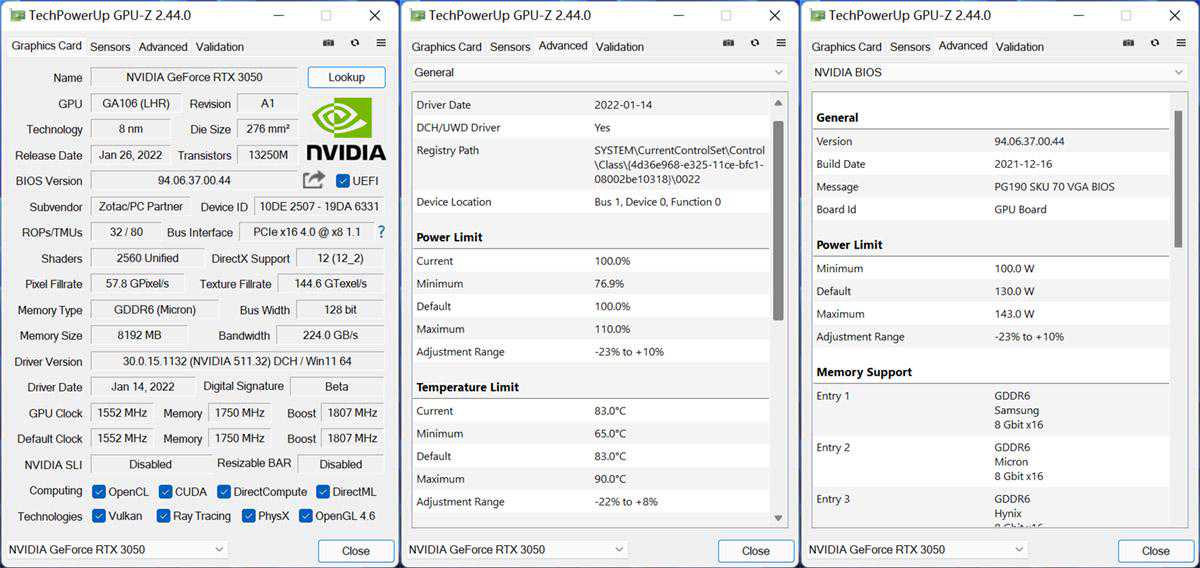Viewport: 1200px width, 568px height.
Task: Open GPU selector dropdown in left window
Action: point(117,549)
